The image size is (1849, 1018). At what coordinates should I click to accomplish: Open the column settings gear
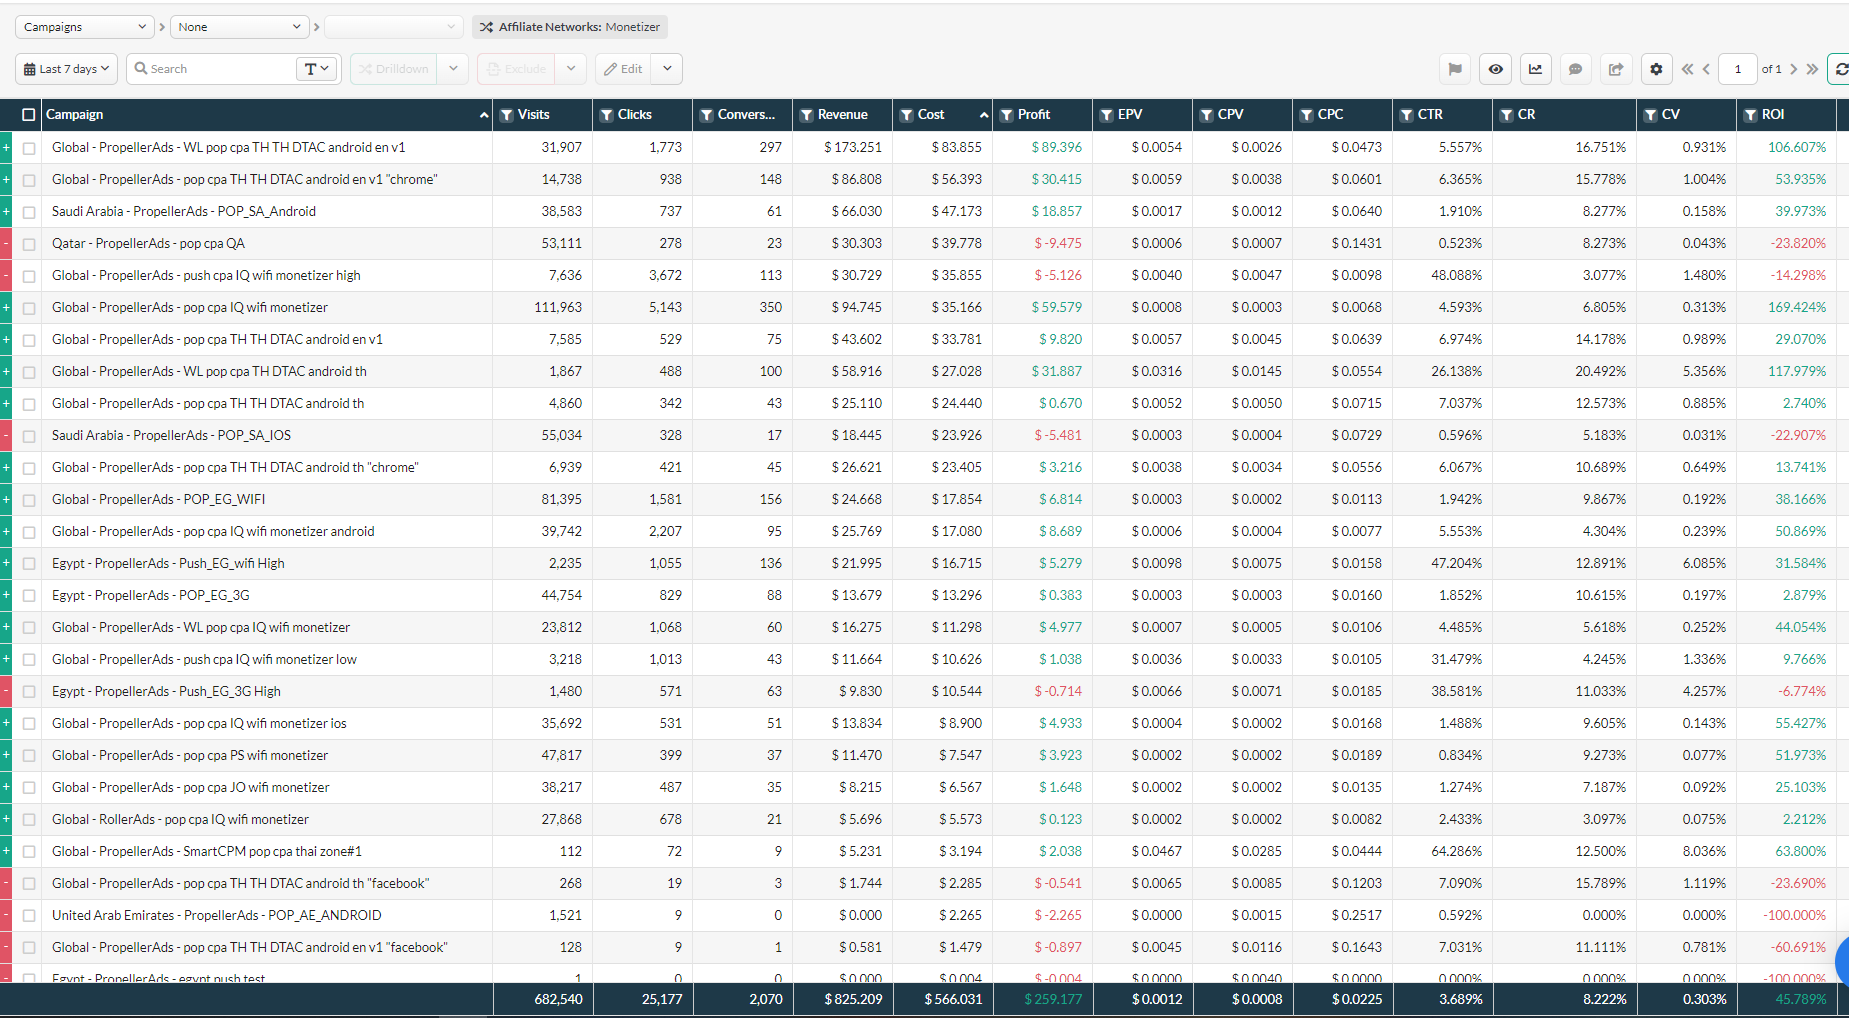[x=1656, y=69]
